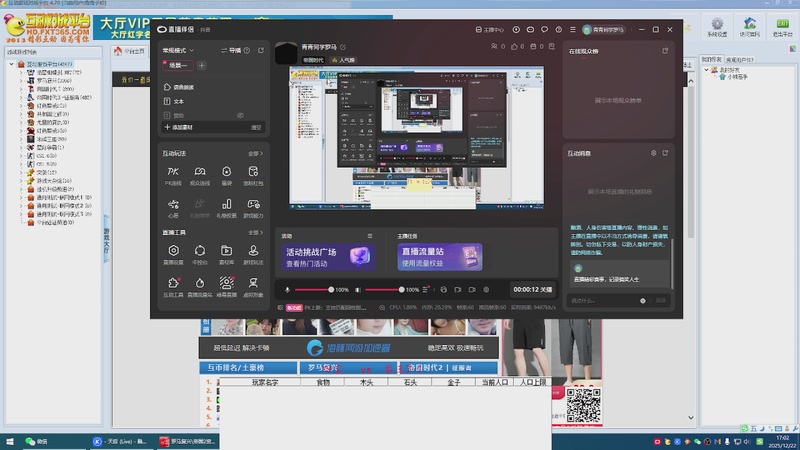The image size is (800, 450).
Task: Open the 心愿 wish icon
Action: click(173, 208)
